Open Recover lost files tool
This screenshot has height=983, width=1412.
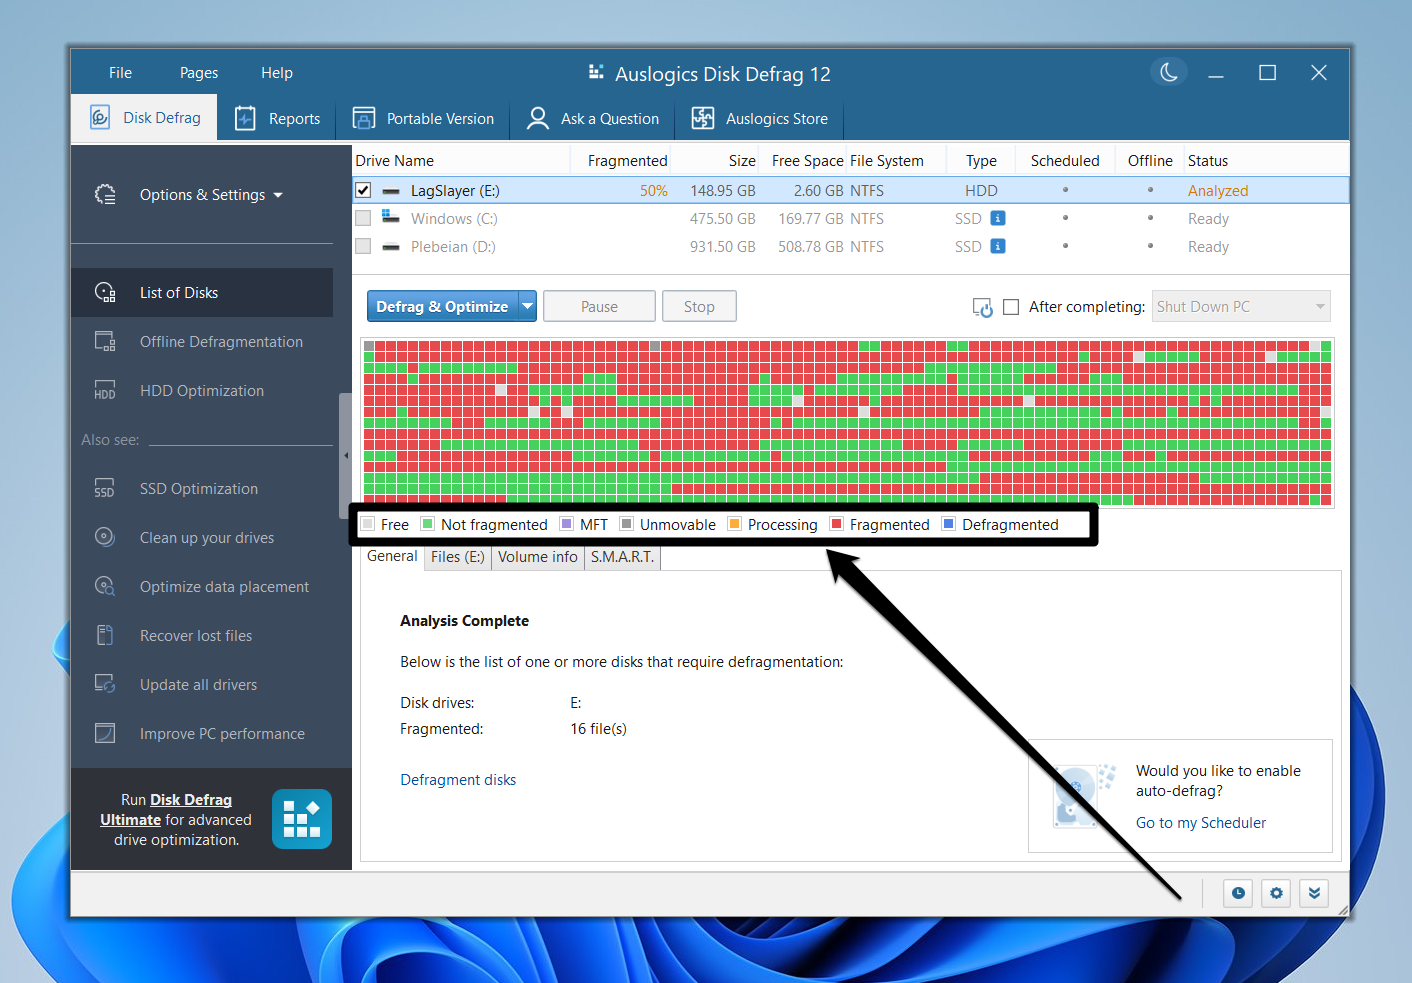click(195, 636)
